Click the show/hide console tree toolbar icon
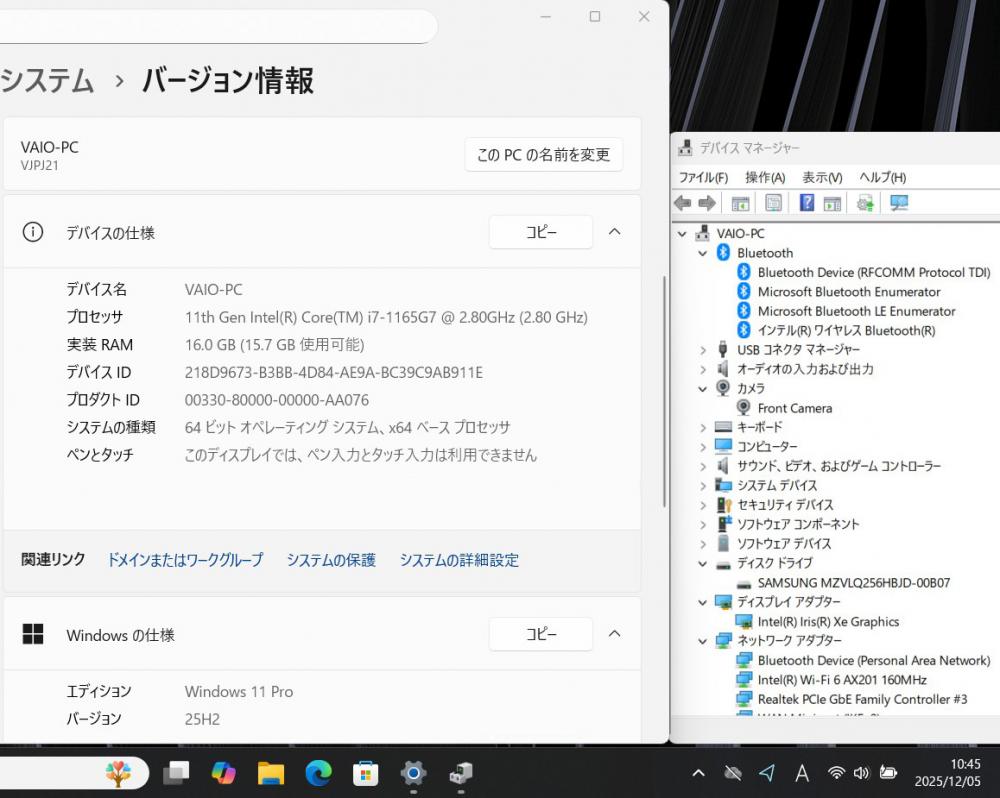This screenshot has width=1000, height=798. (740, 203)
